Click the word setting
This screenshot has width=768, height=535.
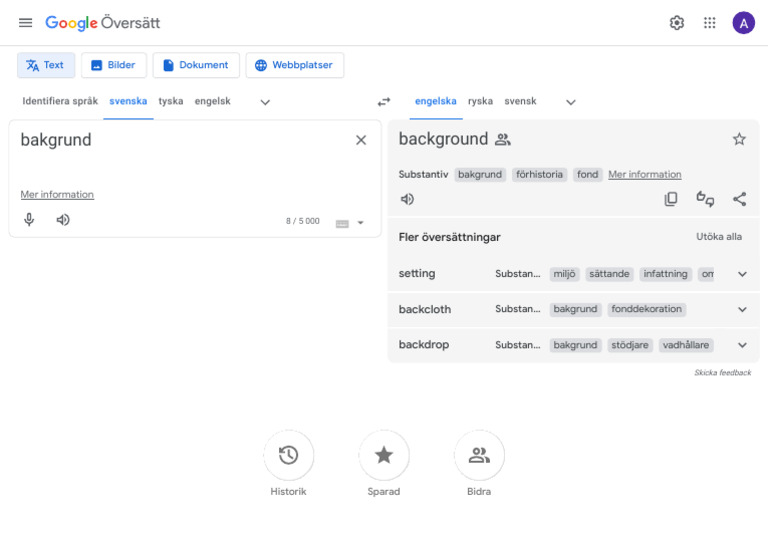[417, 273]
